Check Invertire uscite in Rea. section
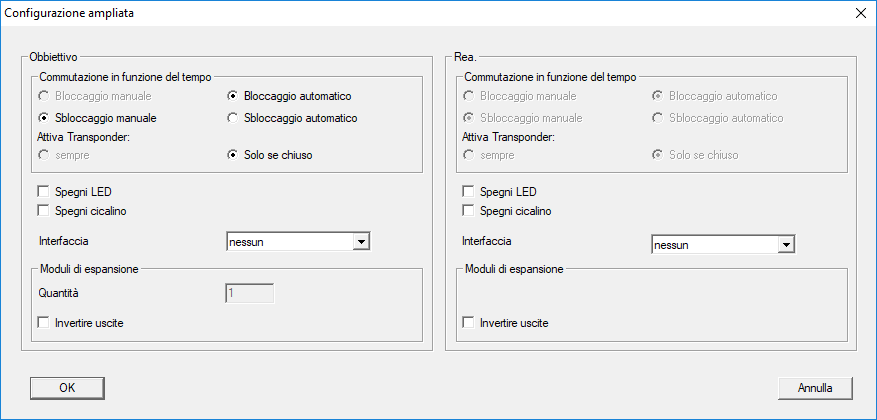The width and height of the screenshot is (877, 420). 468,323
